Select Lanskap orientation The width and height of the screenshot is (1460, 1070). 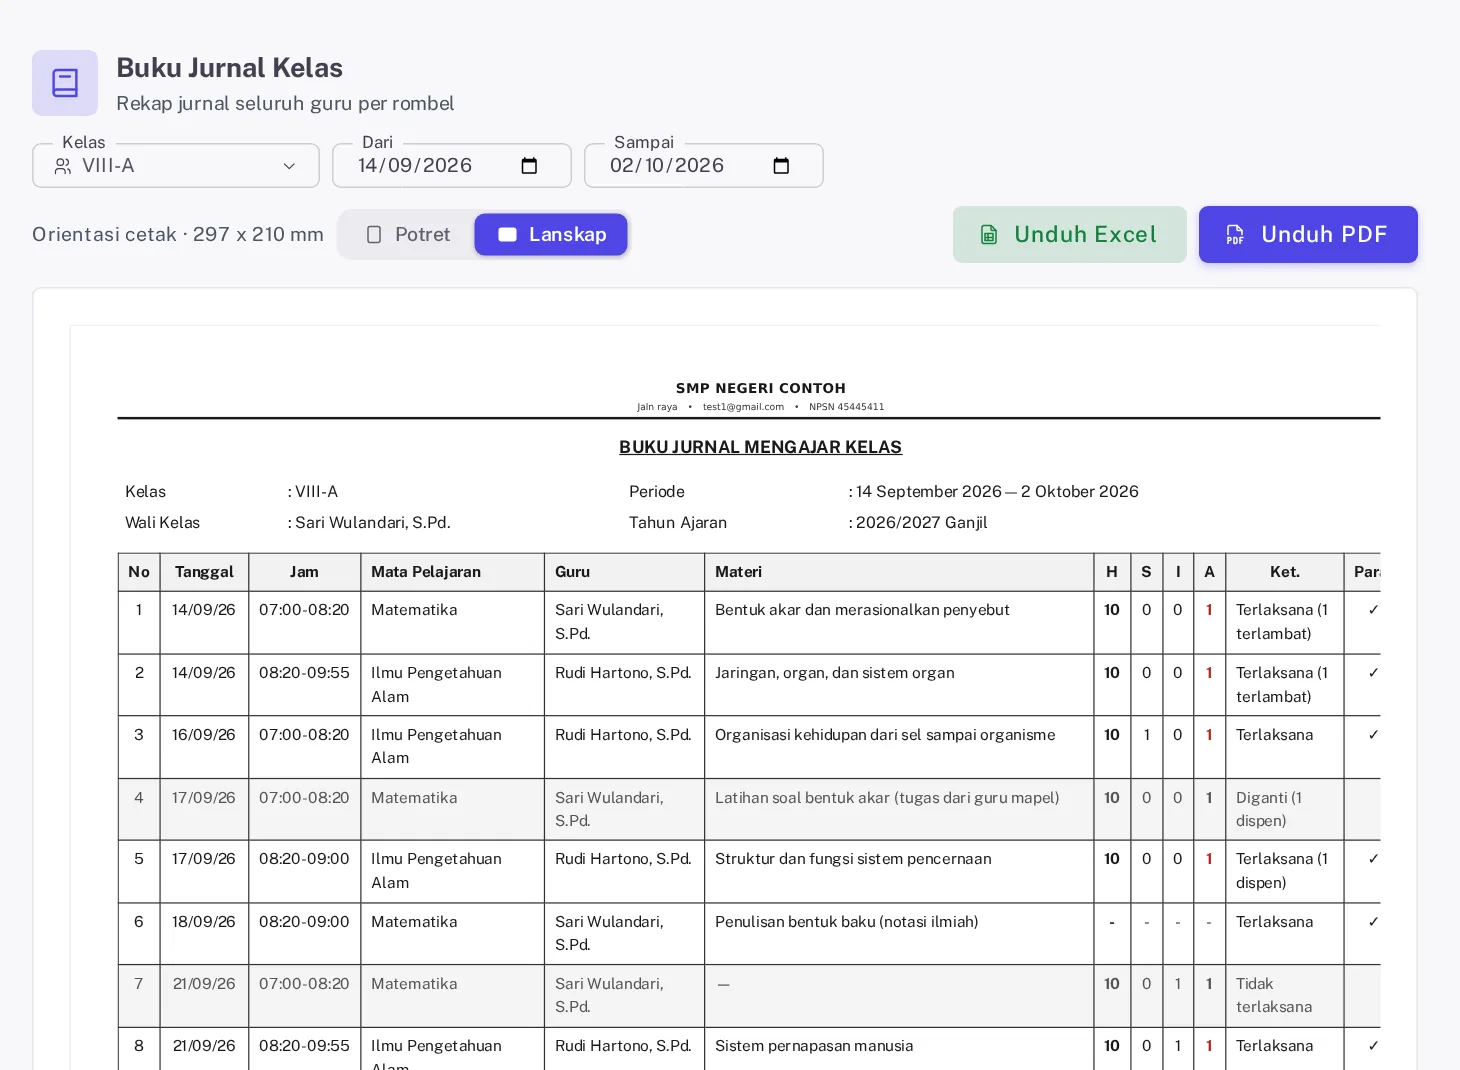(551, 234)
